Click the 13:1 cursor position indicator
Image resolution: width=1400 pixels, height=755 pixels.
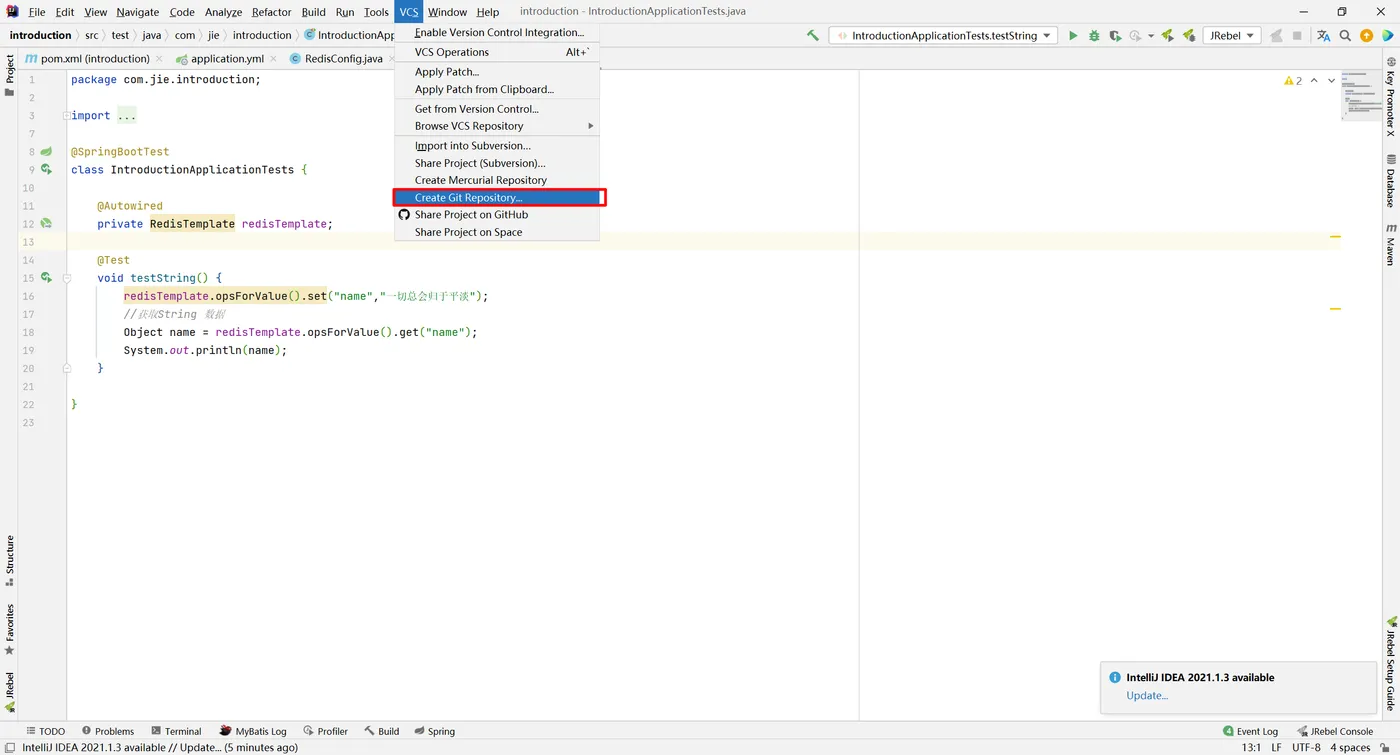pos(1251,747)
